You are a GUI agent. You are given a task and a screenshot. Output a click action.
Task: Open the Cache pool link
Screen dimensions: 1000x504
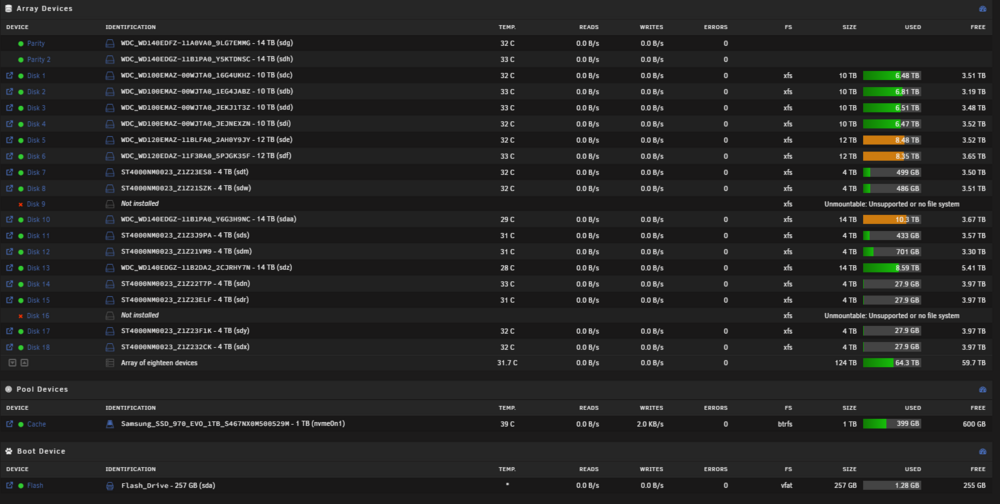coord(36,424)
